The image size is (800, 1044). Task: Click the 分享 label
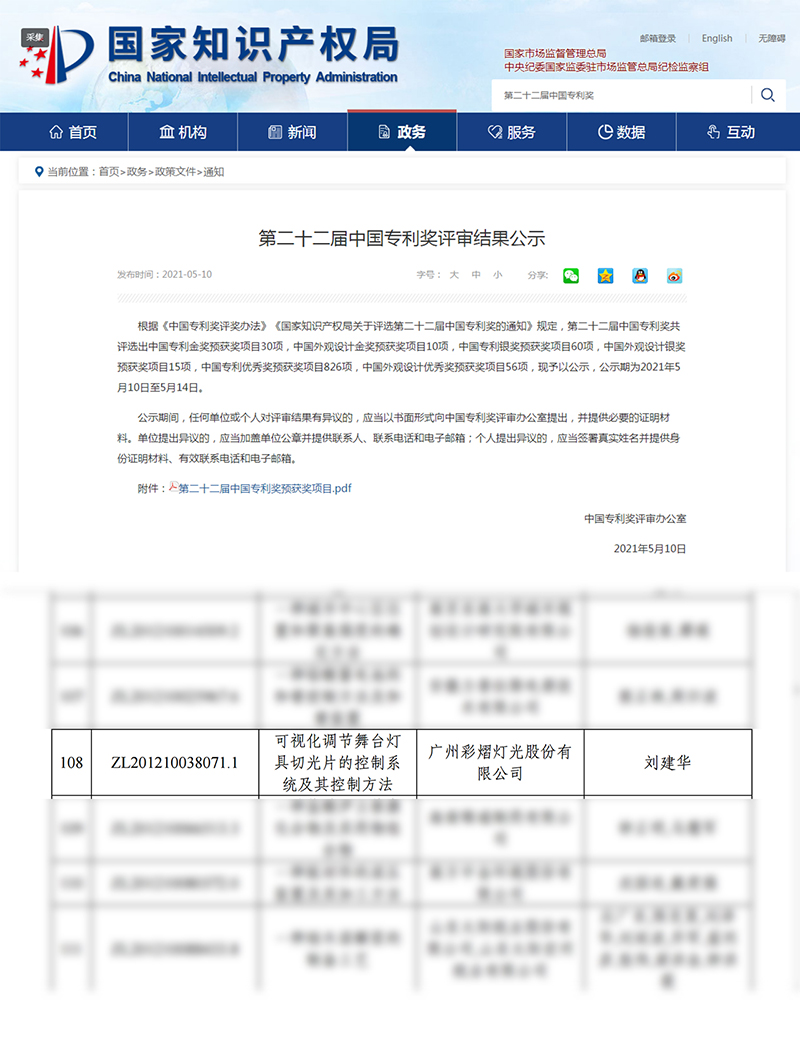point(536,275)
